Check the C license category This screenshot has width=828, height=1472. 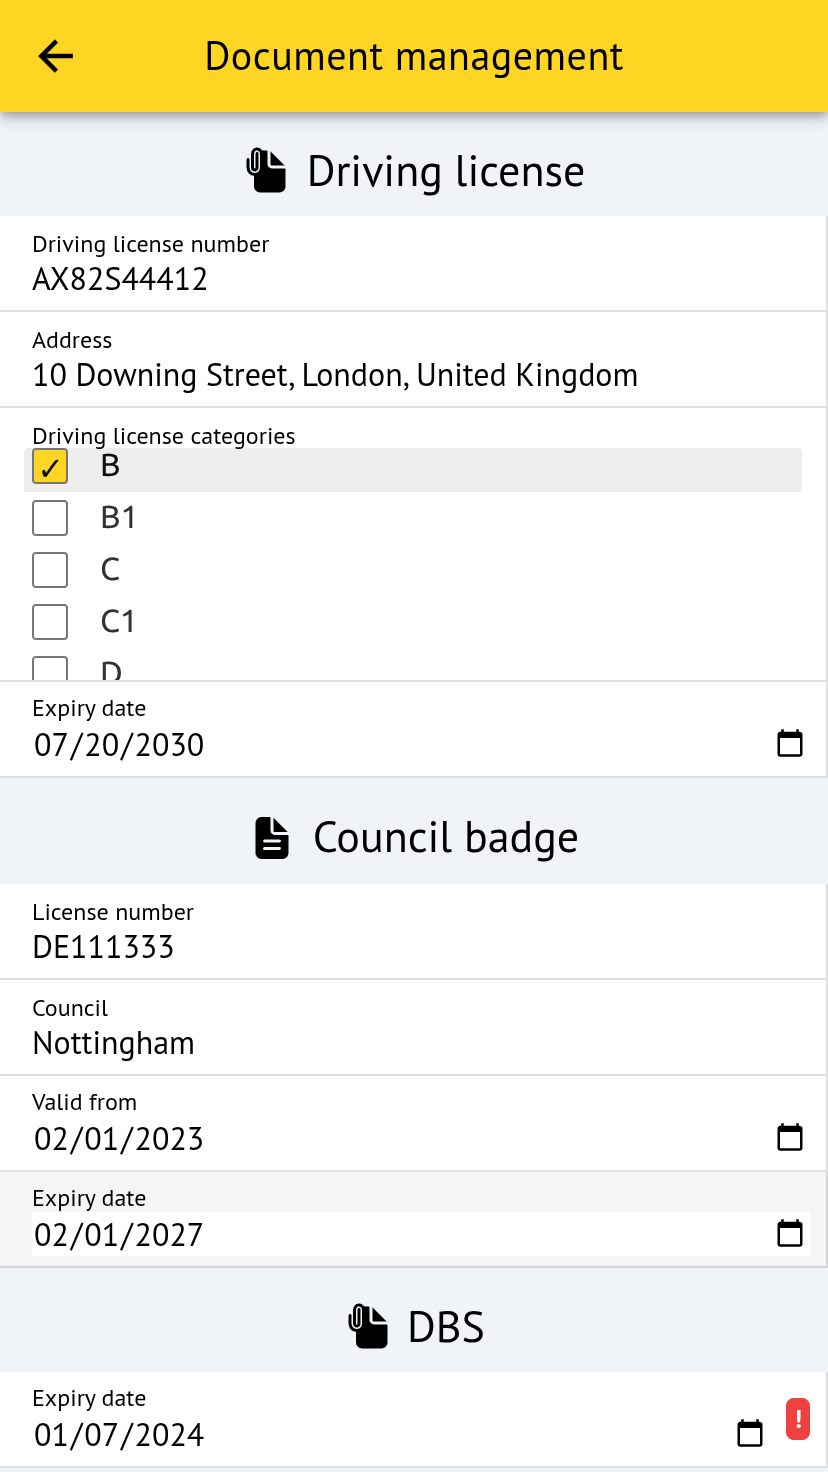coord(50,570)
